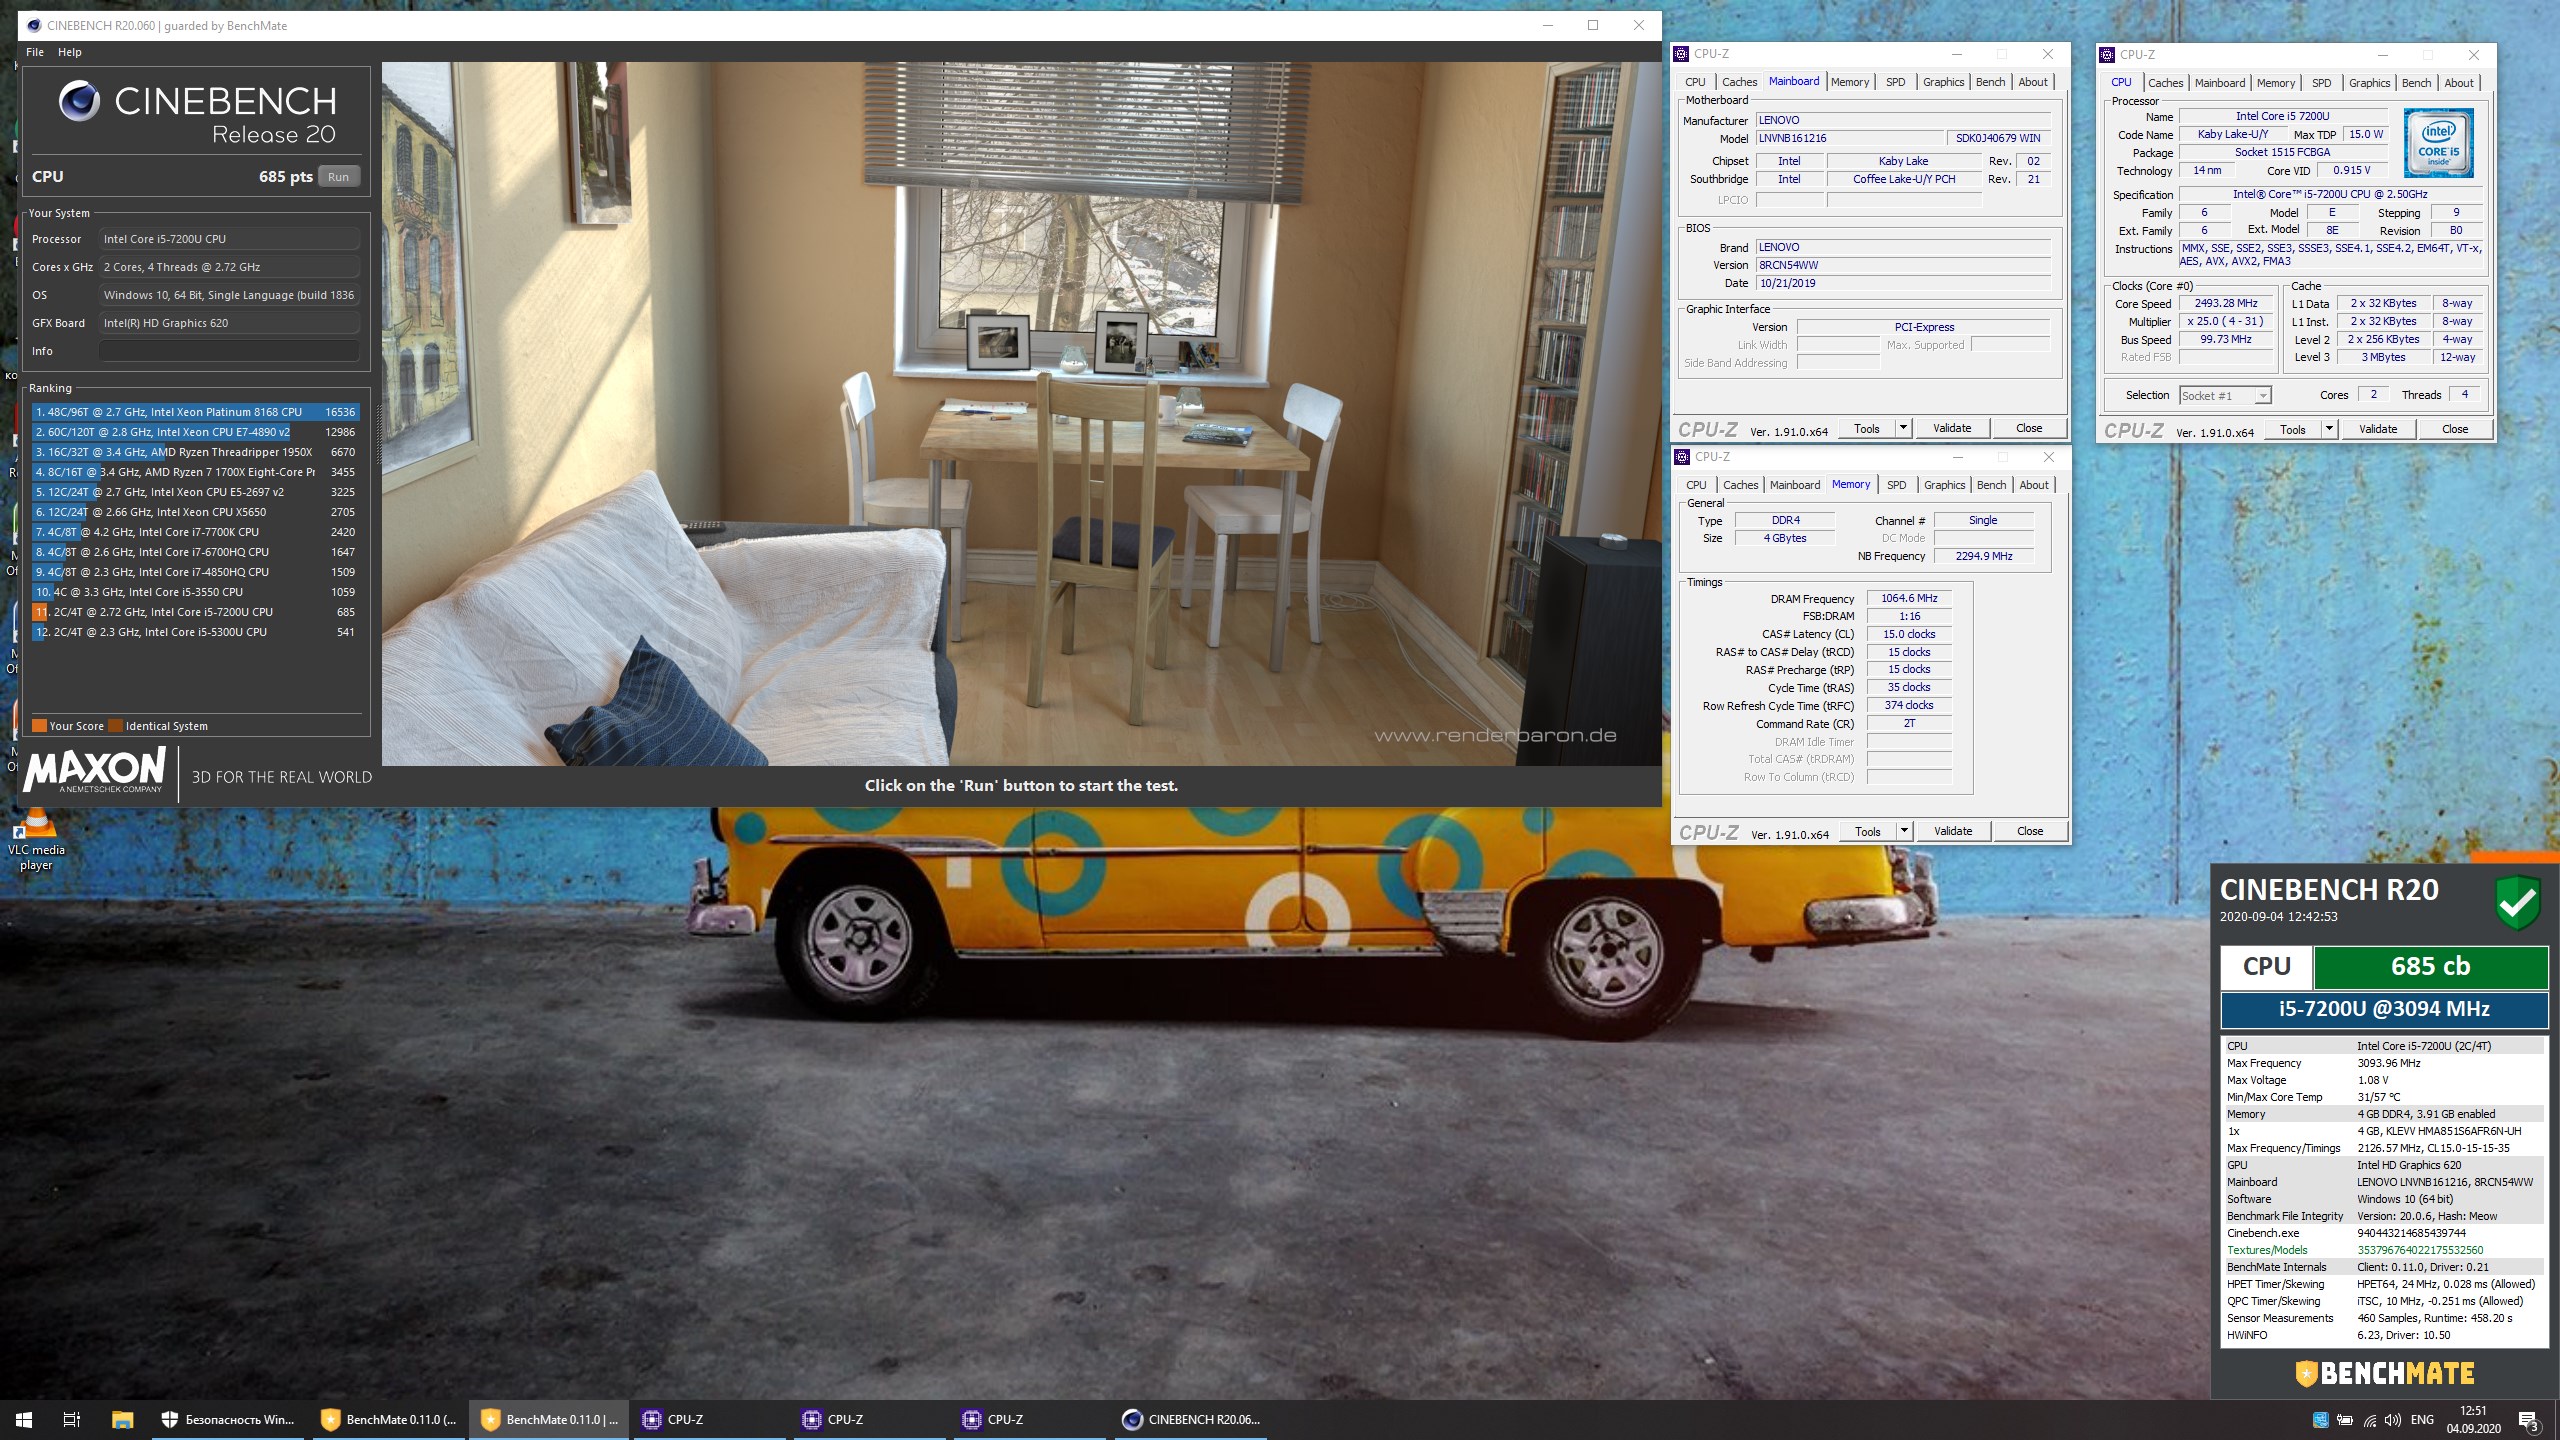
Task: Click the BIOS version 8RCN54WW field
Action: (1903, 265)
